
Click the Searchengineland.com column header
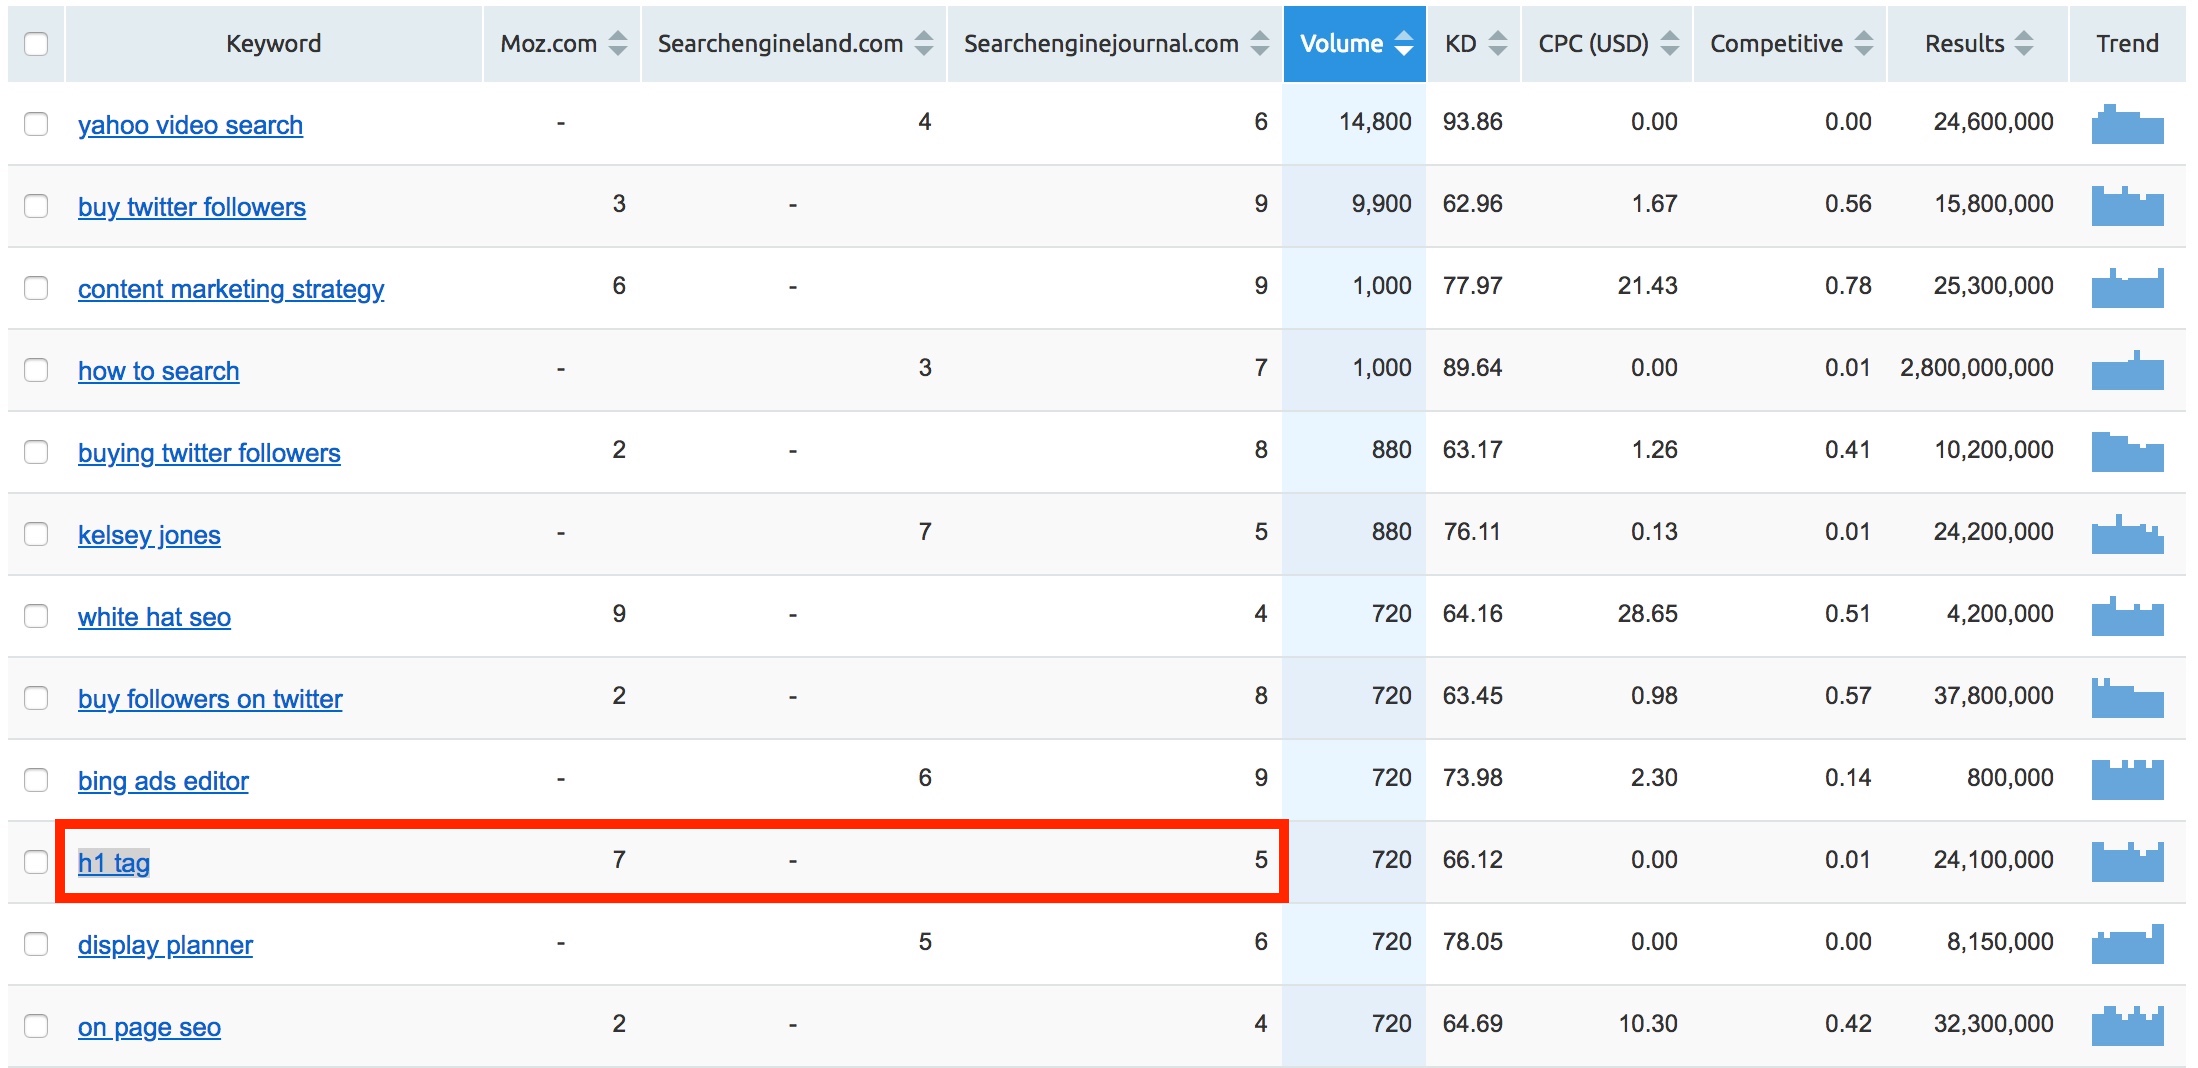[780, 44]
